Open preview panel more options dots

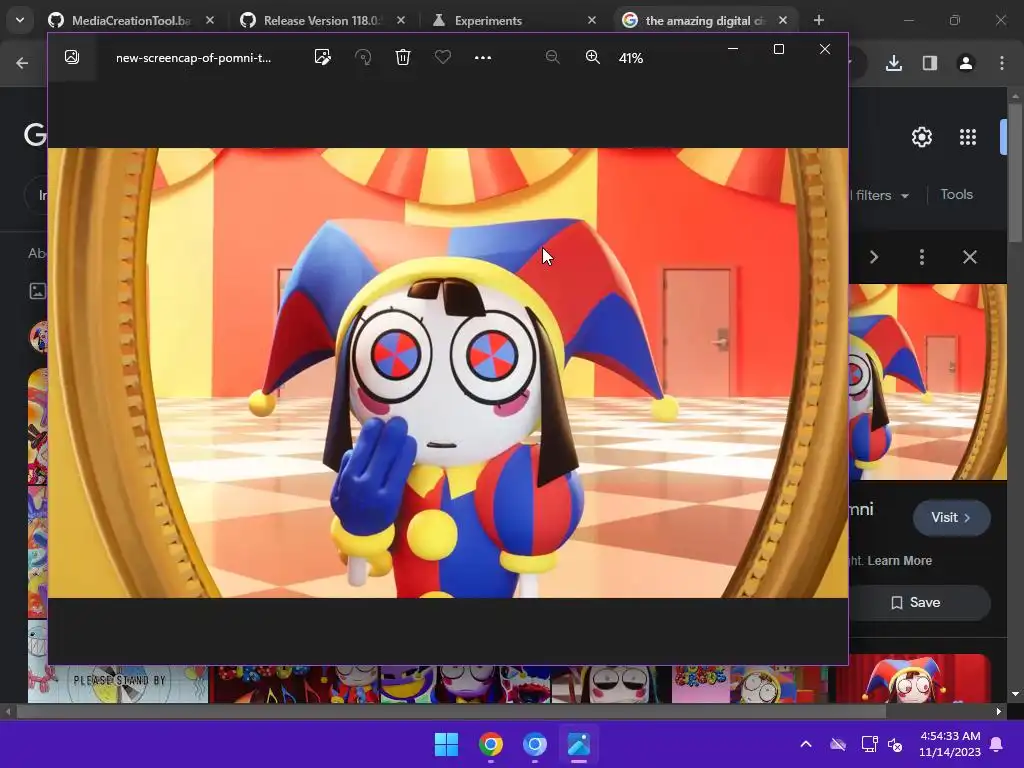921,257
